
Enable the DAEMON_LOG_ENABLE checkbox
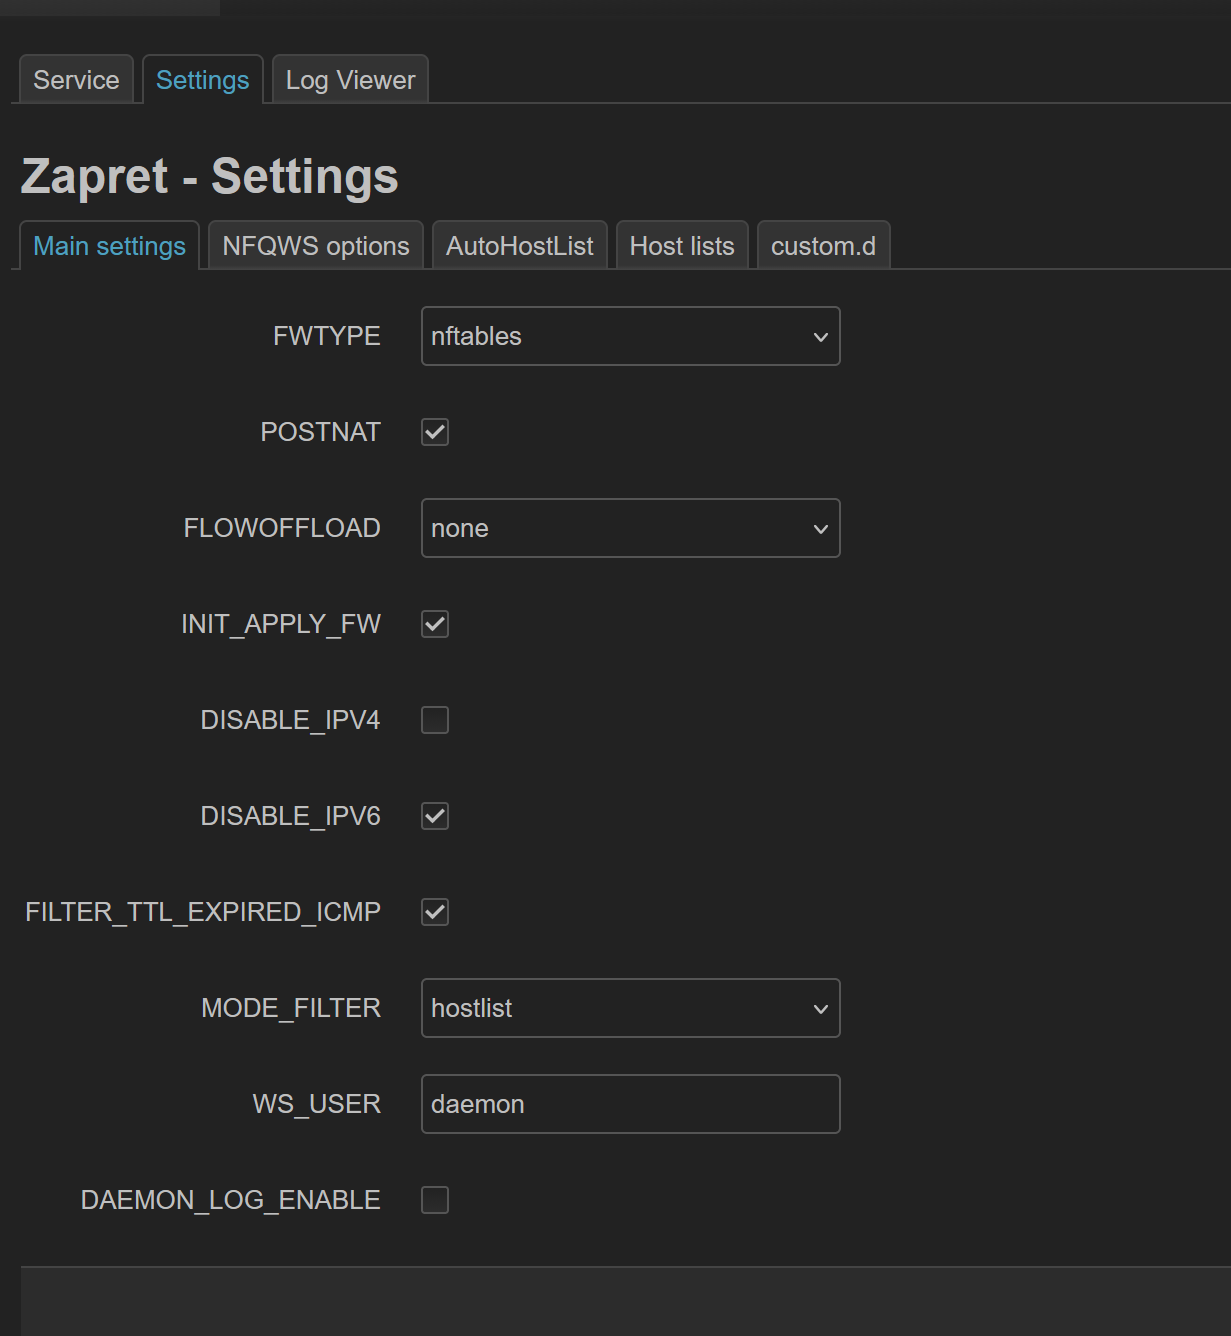(x=435, y=1200)
